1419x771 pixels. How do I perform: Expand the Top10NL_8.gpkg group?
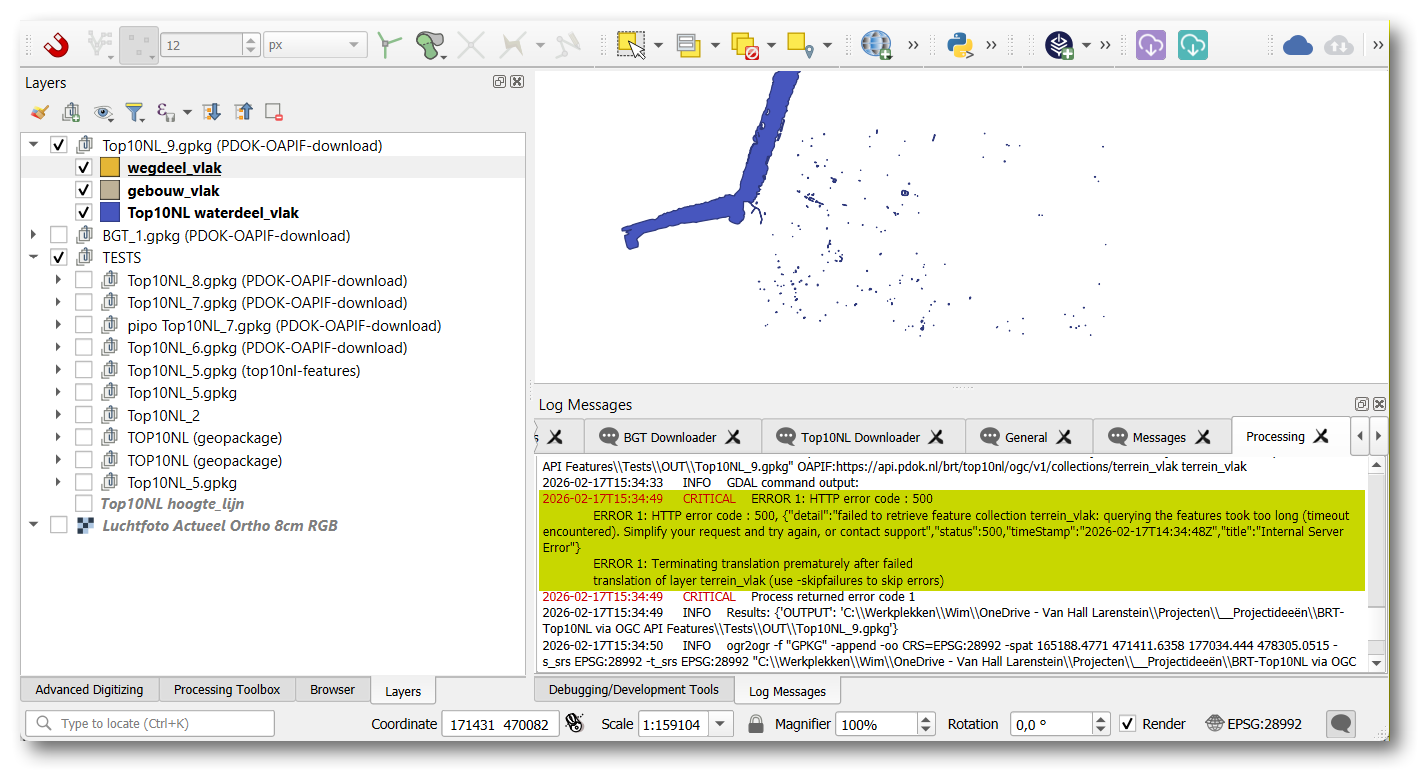click(58, 281)
